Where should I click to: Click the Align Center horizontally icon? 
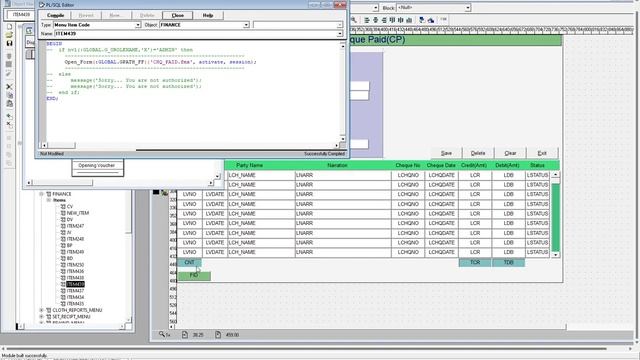tap(375, 20)
